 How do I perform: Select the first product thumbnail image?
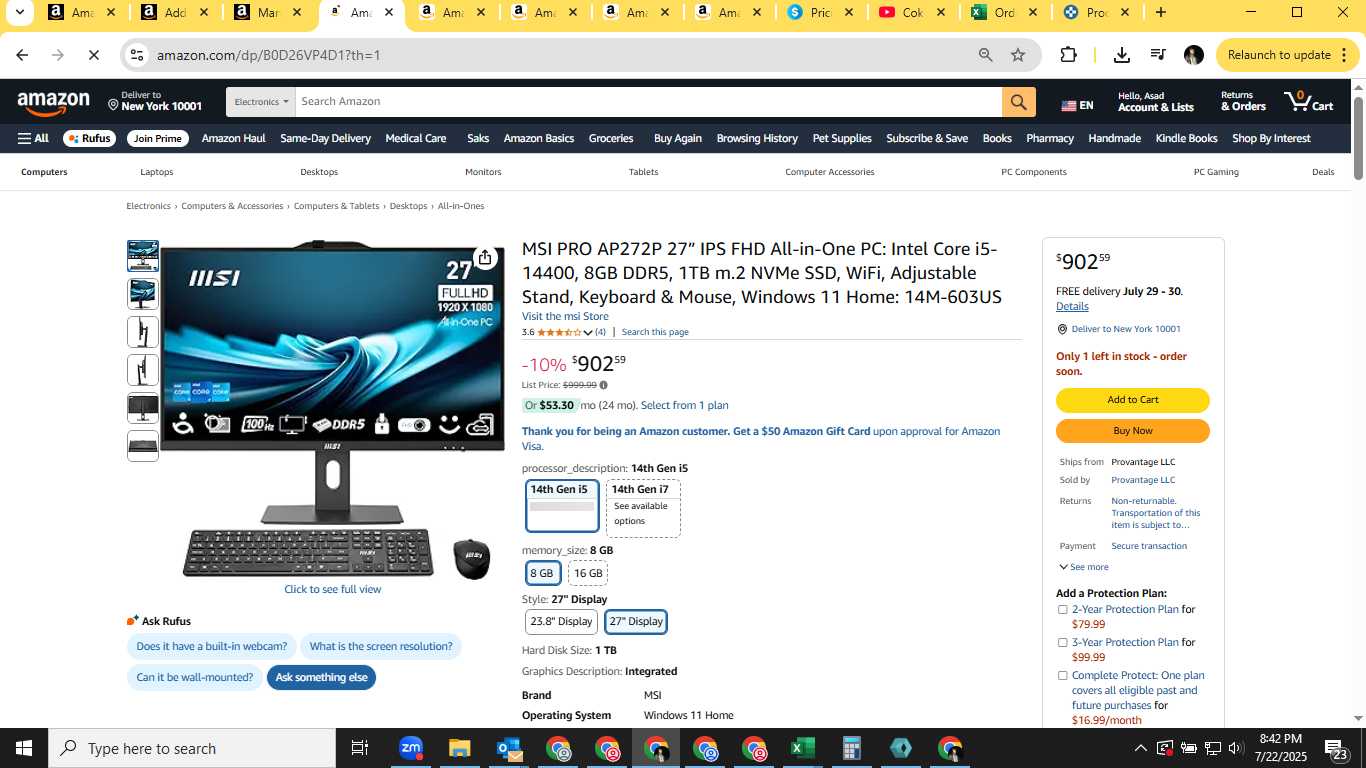[x=142, y=256]
